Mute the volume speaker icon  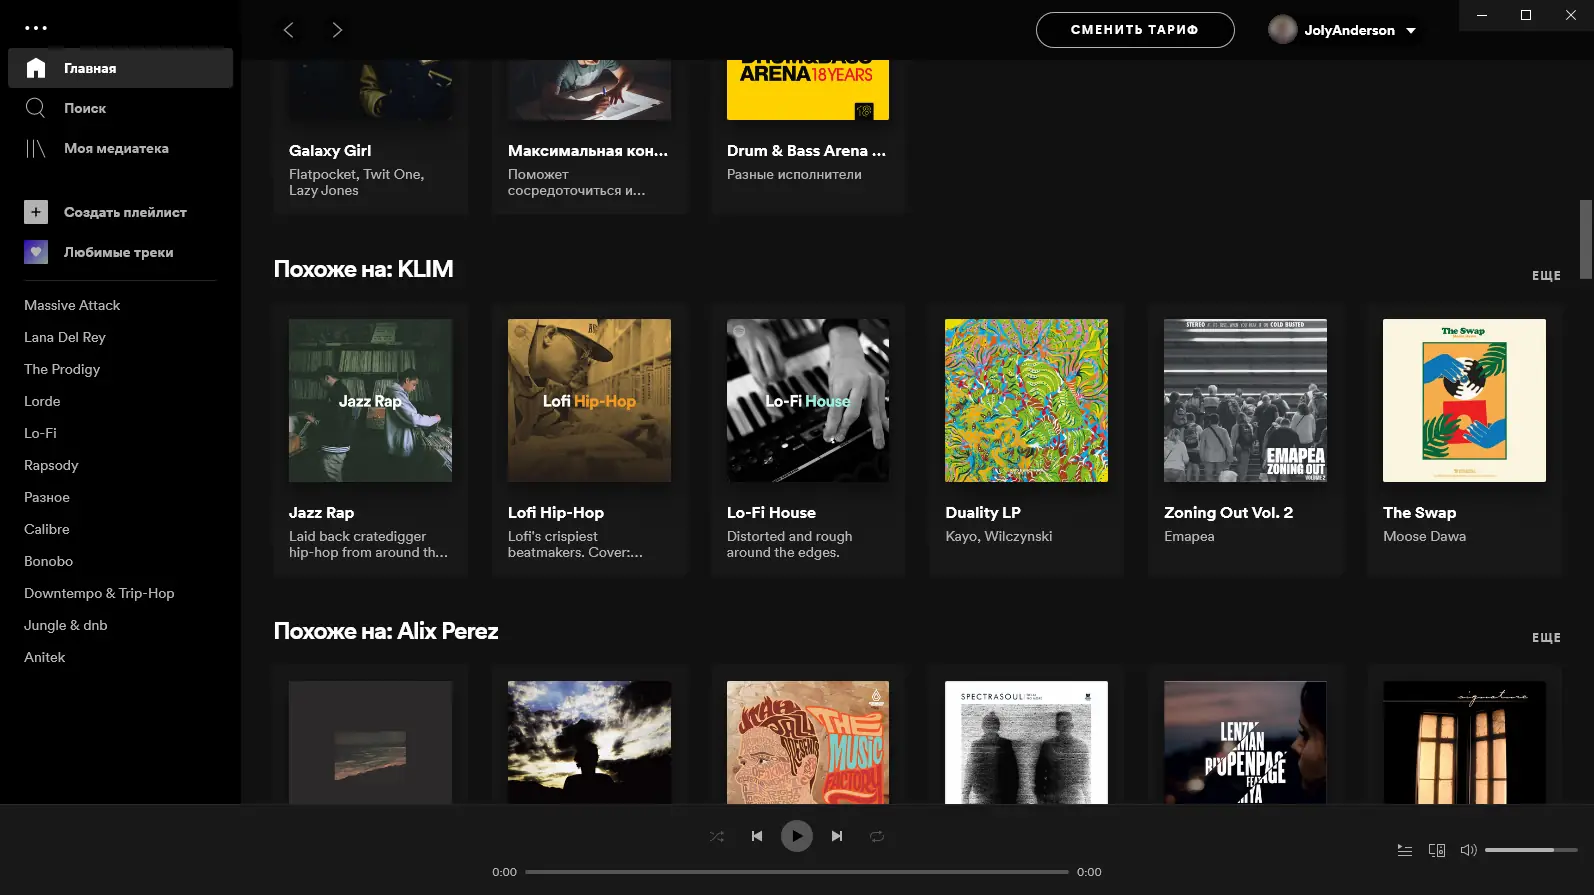1468,850
